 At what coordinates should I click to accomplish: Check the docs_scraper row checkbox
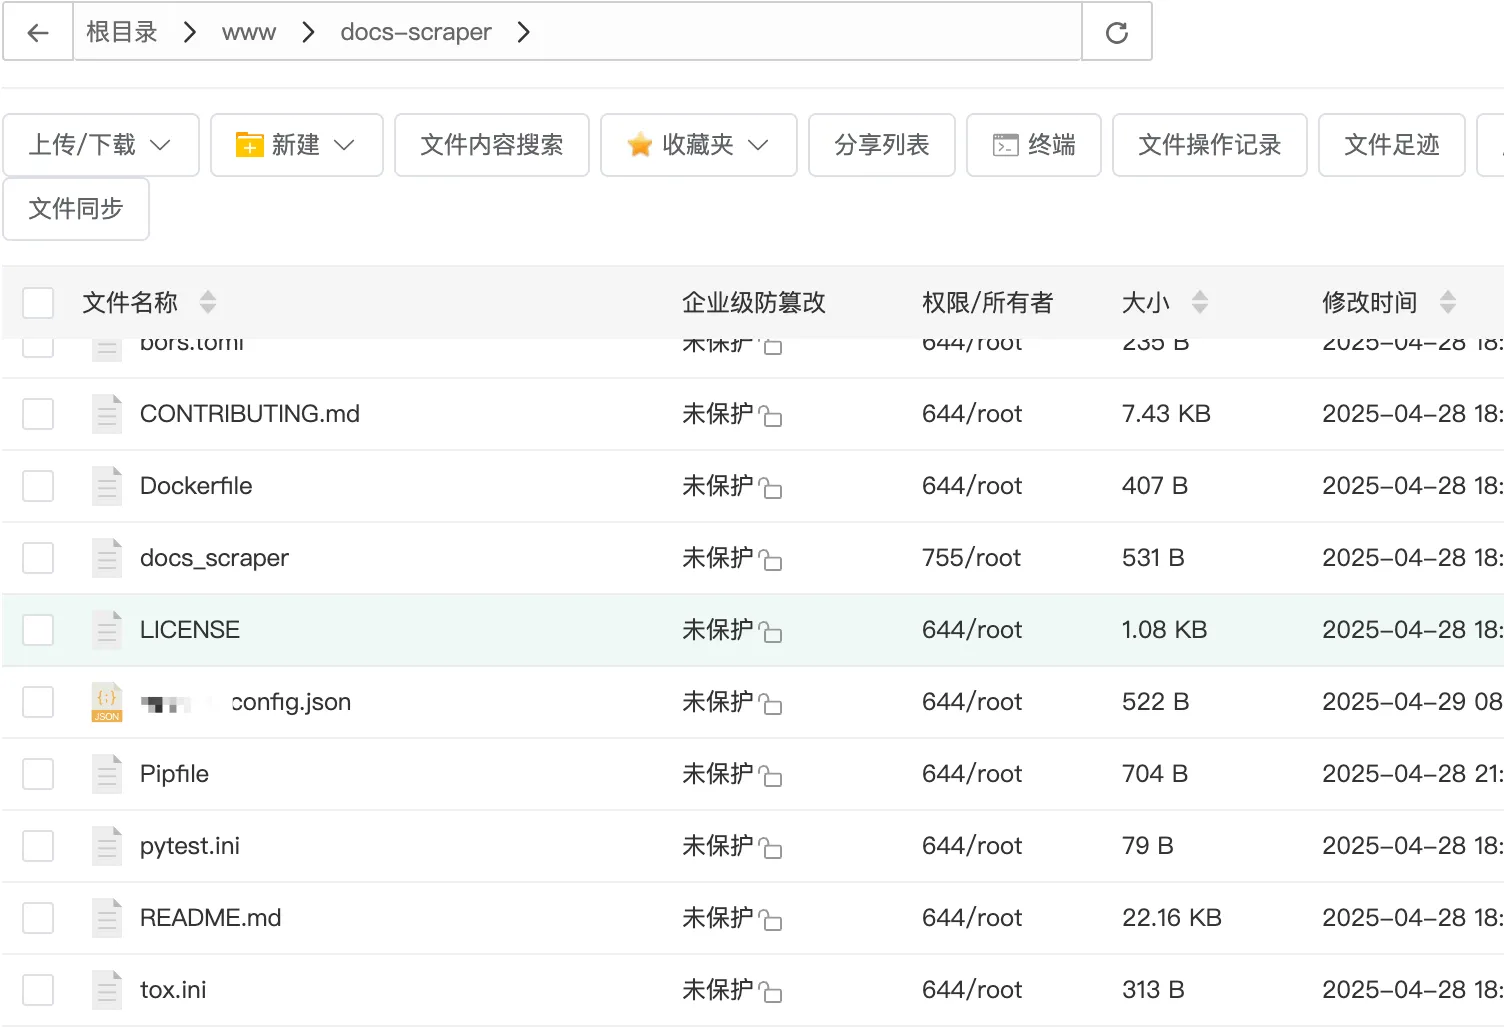tap(38, 558)
